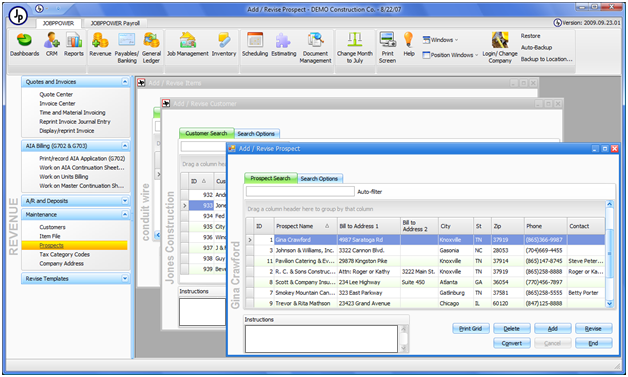Image resolution: width=628 pixels, height=377 pixels.
Task: Select Search Options tab in Customer window
Action: click(x=256, y=134)
